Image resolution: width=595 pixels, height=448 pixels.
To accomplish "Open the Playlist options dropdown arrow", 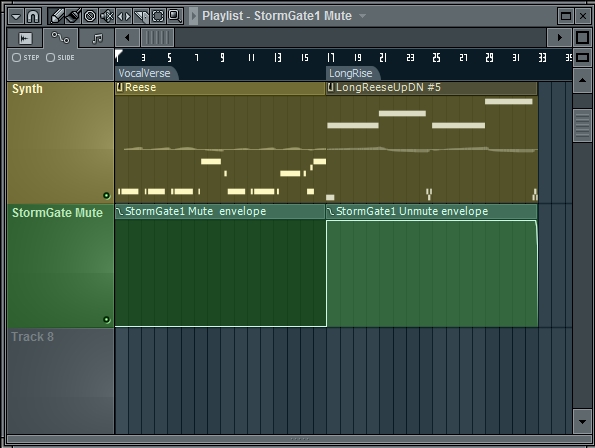I will pyautogui.click(x=16, y=16).
